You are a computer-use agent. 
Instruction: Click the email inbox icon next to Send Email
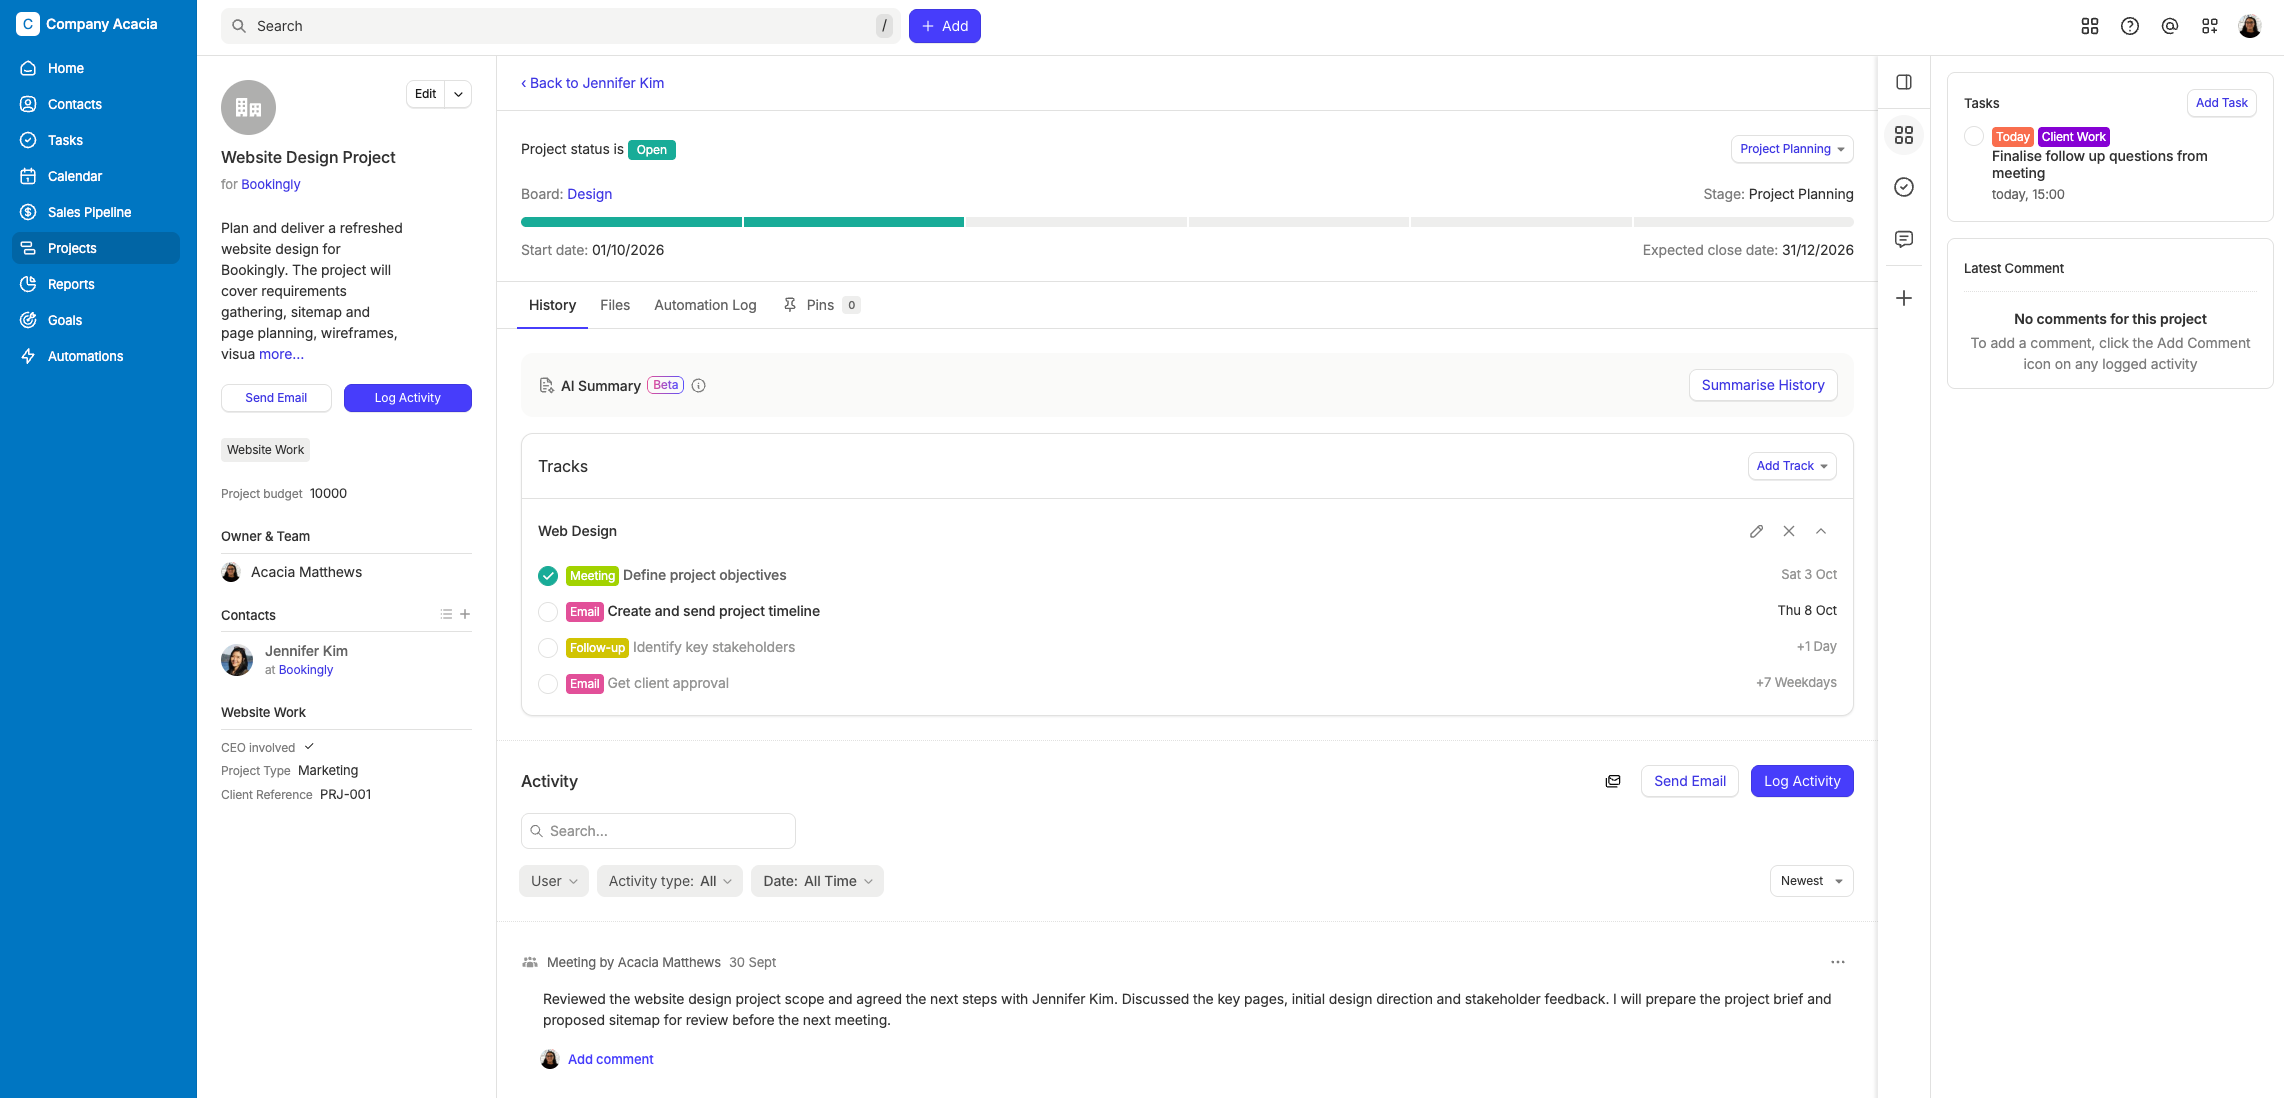1613,781
